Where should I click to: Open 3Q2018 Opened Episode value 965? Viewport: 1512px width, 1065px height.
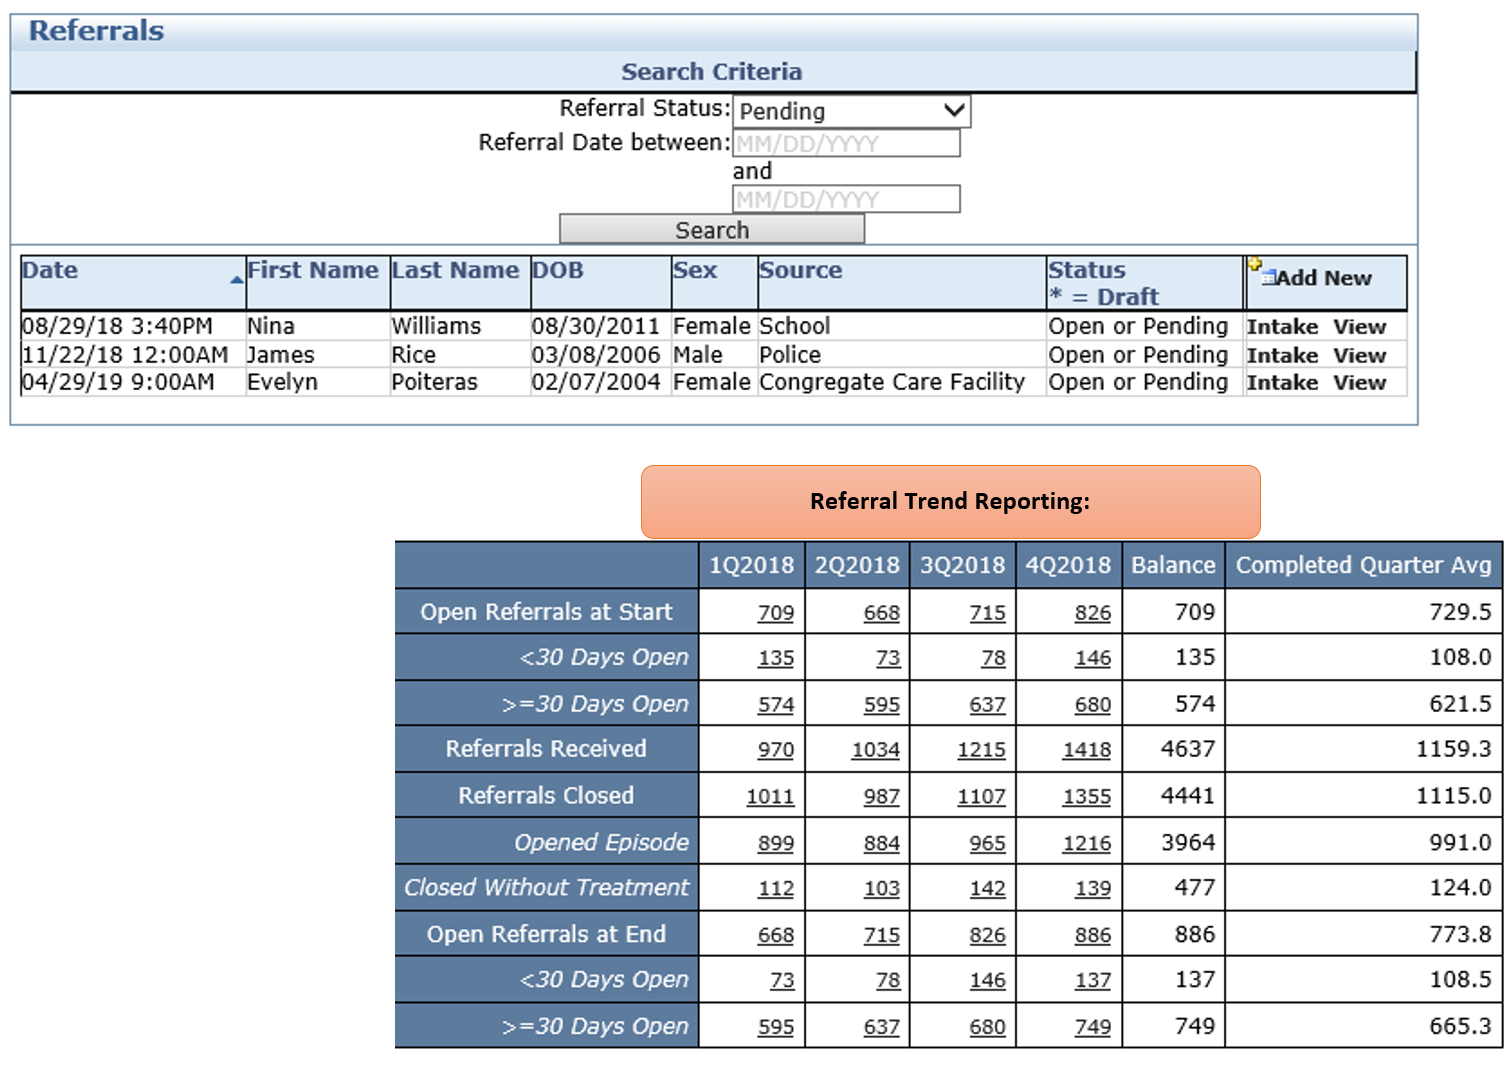[987, 843]
